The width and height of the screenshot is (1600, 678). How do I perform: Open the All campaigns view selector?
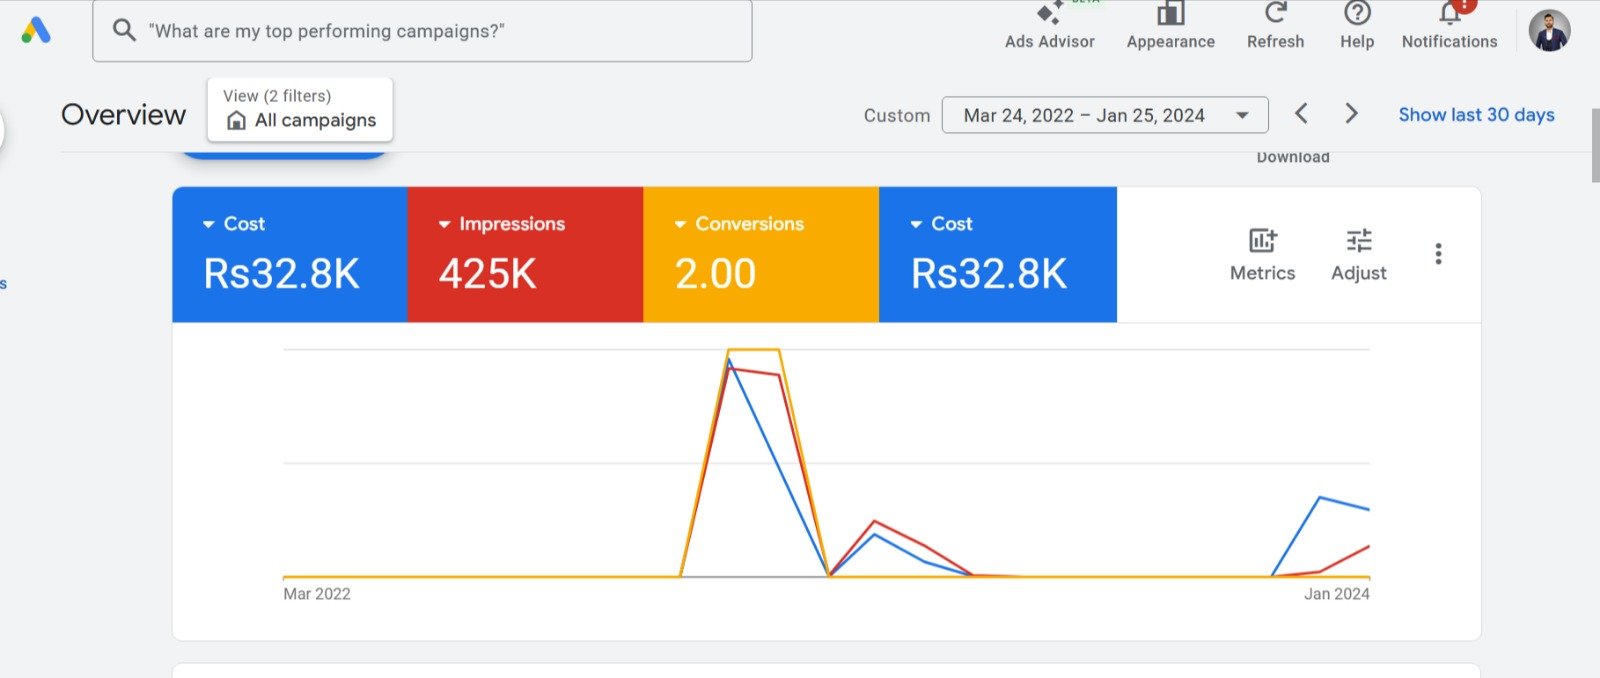pyautogui.click(x=300, y=110)
